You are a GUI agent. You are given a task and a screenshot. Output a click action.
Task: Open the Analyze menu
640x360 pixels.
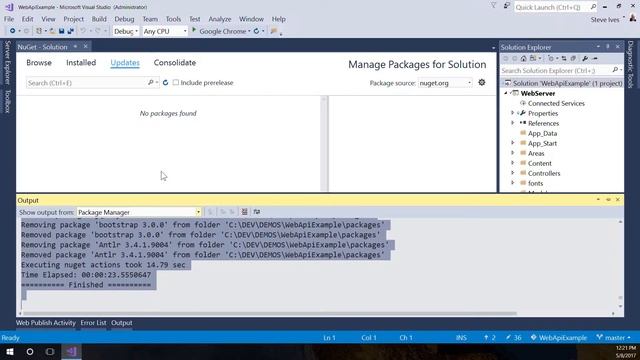click(x=220, y=19)
